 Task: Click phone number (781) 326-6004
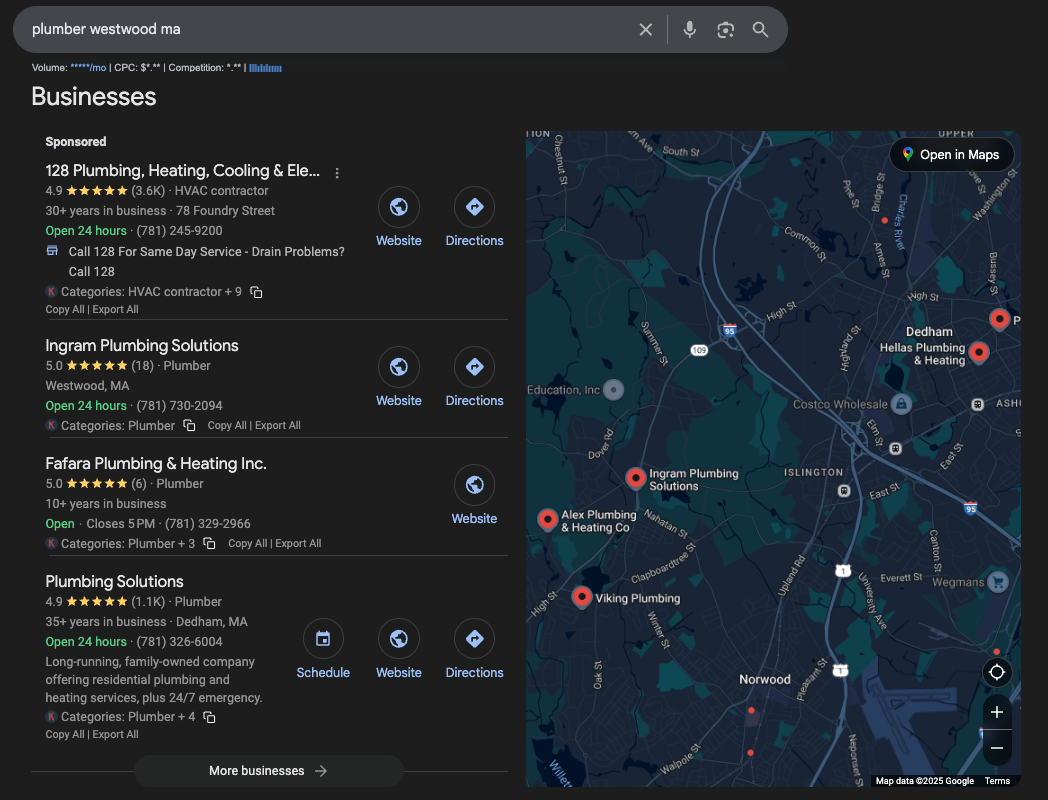click(x=180, y=642)
